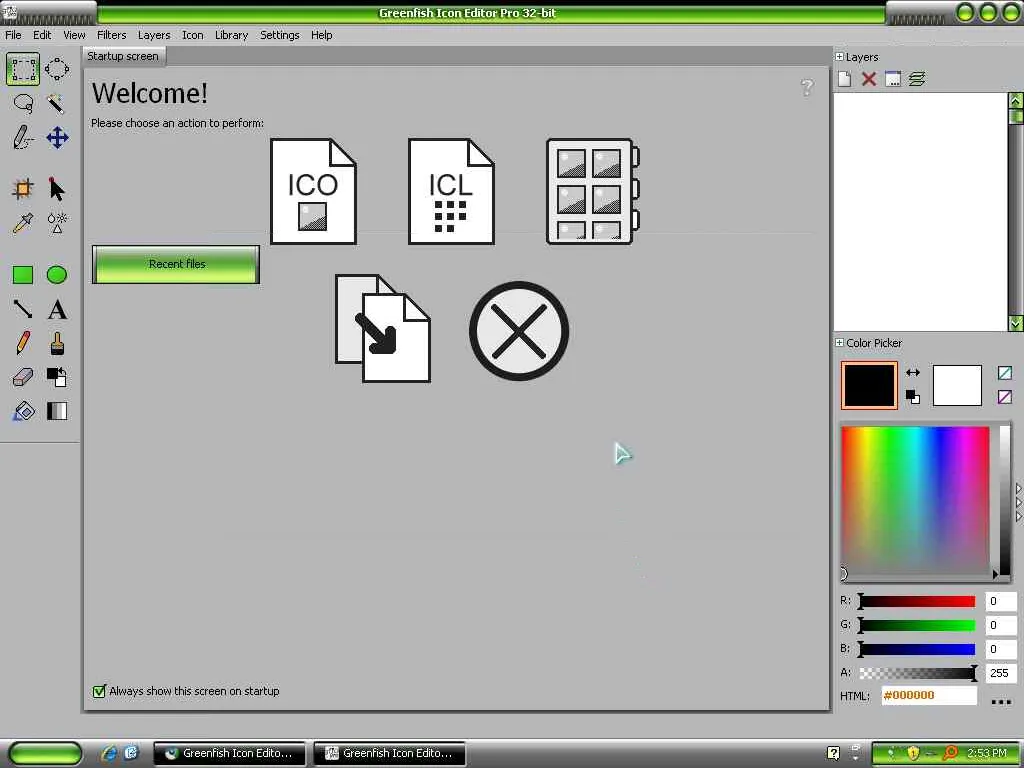
Task: Open the File menu
Action: point(13,35)
